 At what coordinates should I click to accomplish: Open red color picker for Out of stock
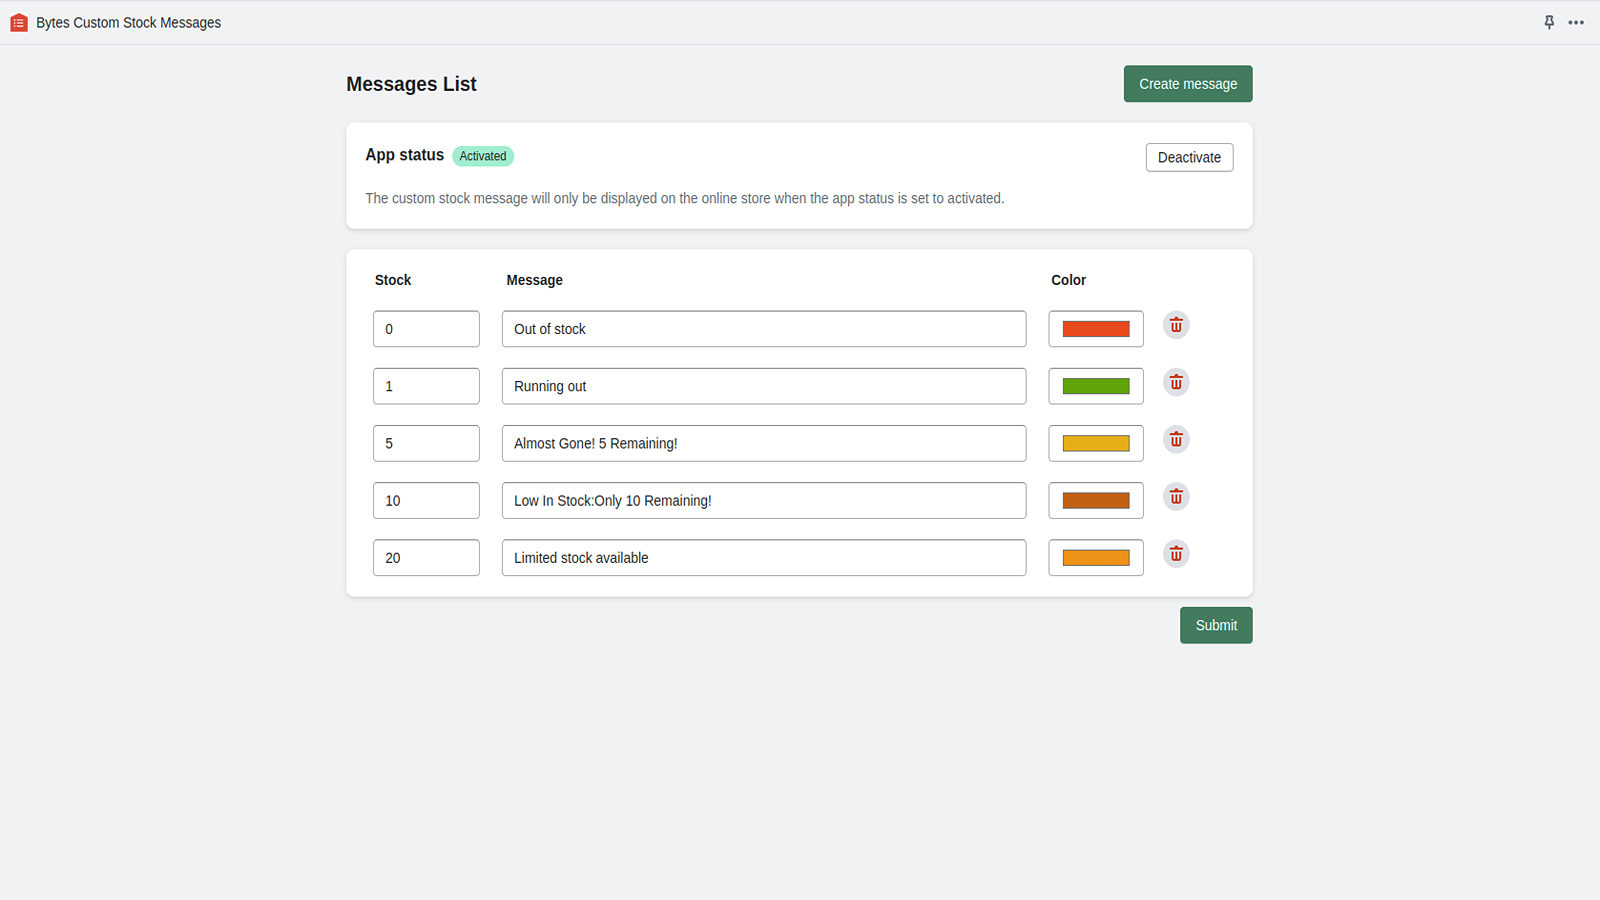[x=1096, y=329]
